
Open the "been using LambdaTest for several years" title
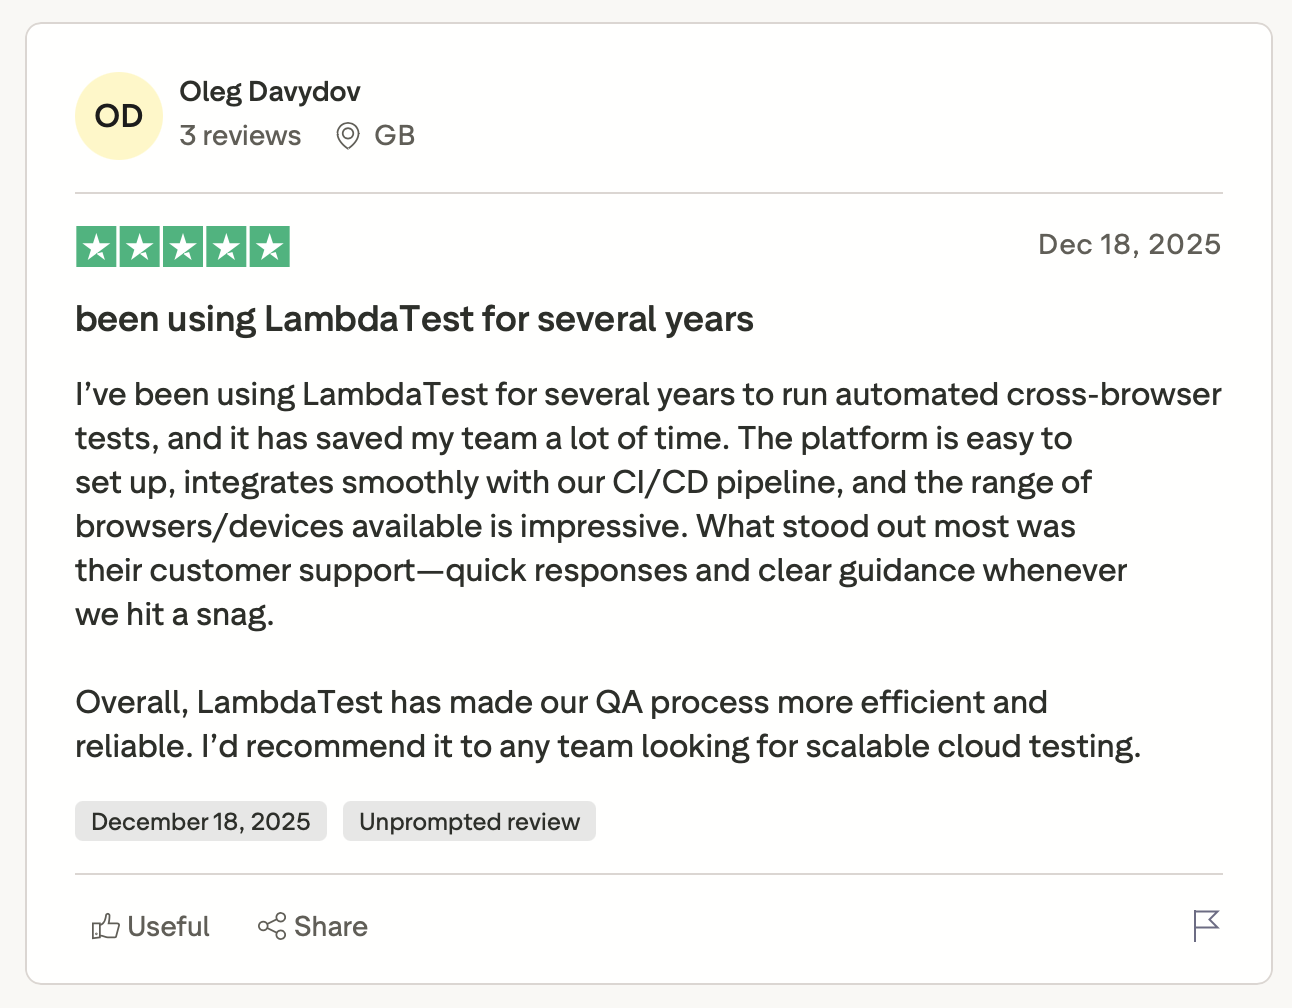414,319
